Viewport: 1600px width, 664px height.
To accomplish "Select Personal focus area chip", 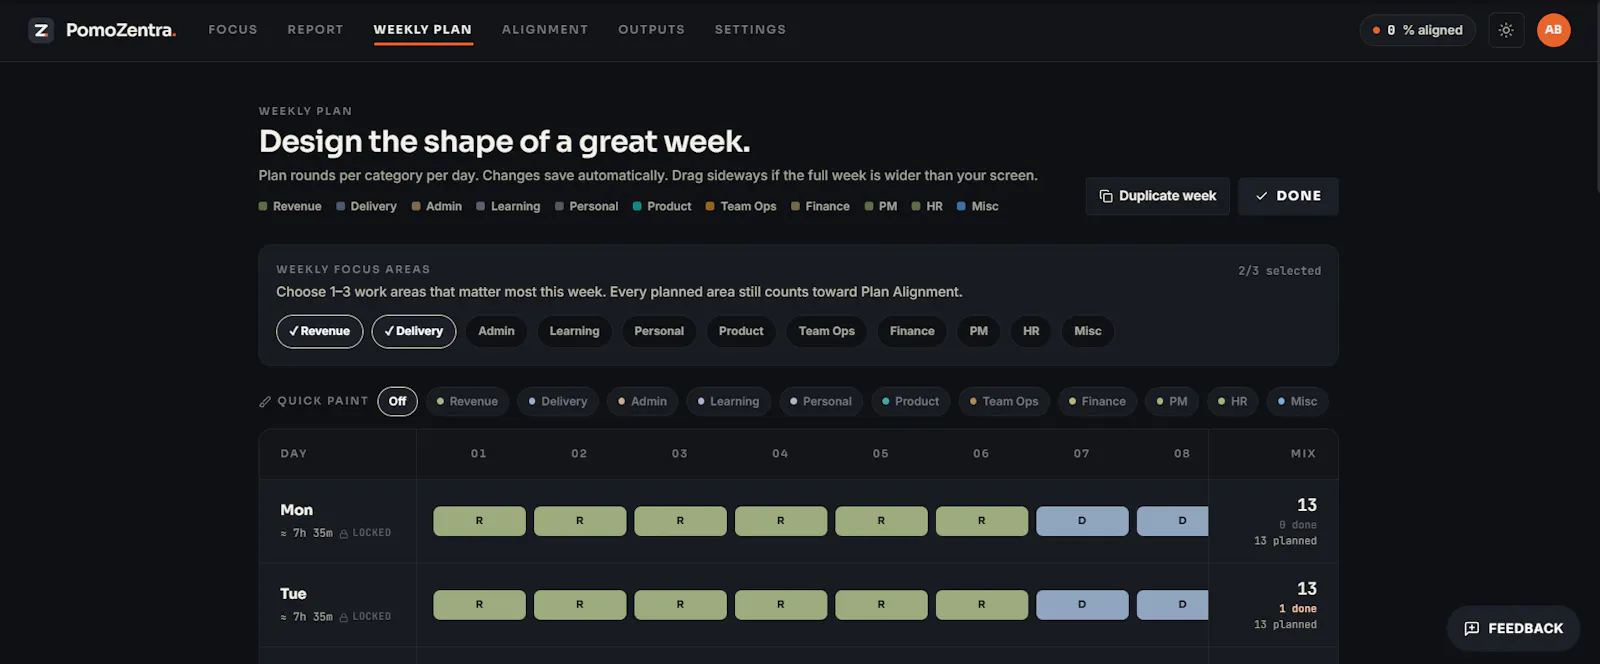I will (x=659, y=331).
